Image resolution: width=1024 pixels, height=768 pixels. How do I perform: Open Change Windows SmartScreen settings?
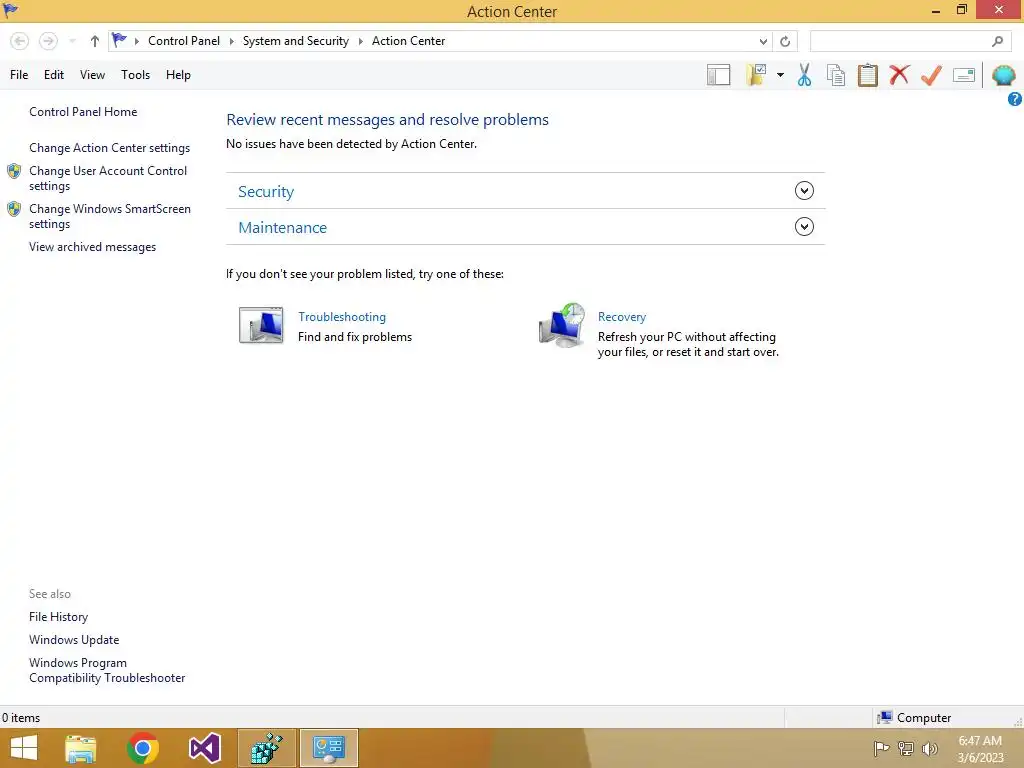tap(110, 216)
